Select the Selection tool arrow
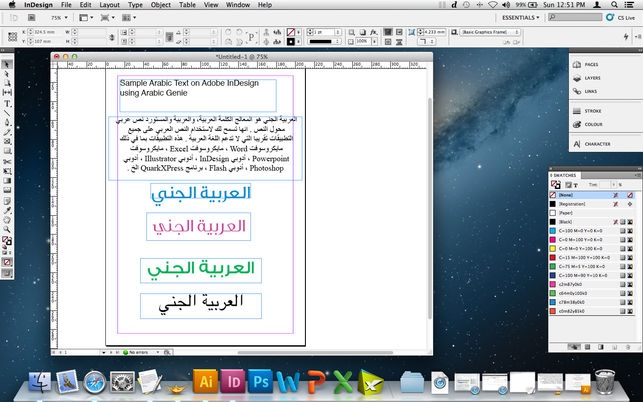The height and width of the screenshot is (402, 643). tap(7, 64)
